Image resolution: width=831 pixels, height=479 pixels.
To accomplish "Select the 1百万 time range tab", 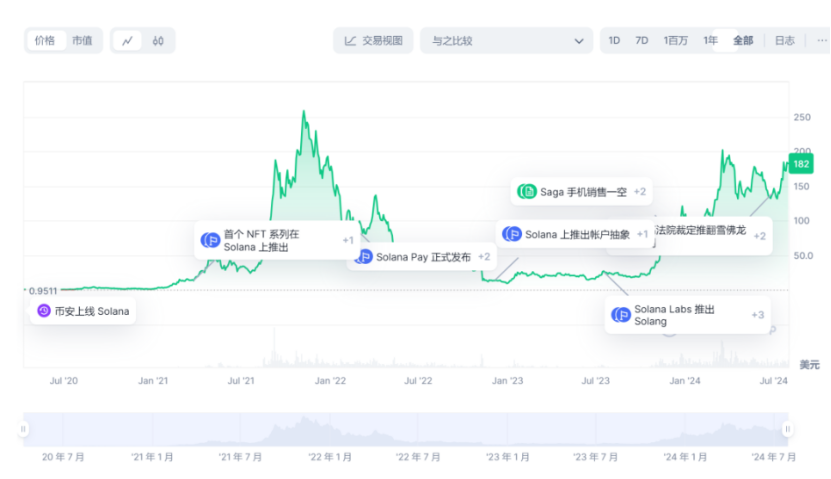I will tap(676, 41).
